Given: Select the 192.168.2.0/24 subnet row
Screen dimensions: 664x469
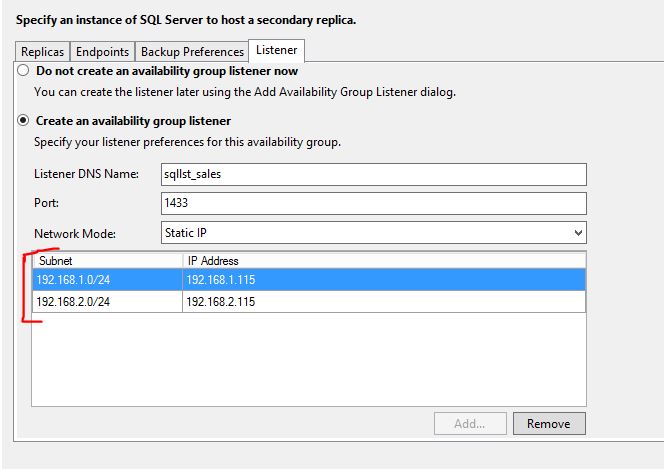Looking at the screenshot, I should coord(107,301).
